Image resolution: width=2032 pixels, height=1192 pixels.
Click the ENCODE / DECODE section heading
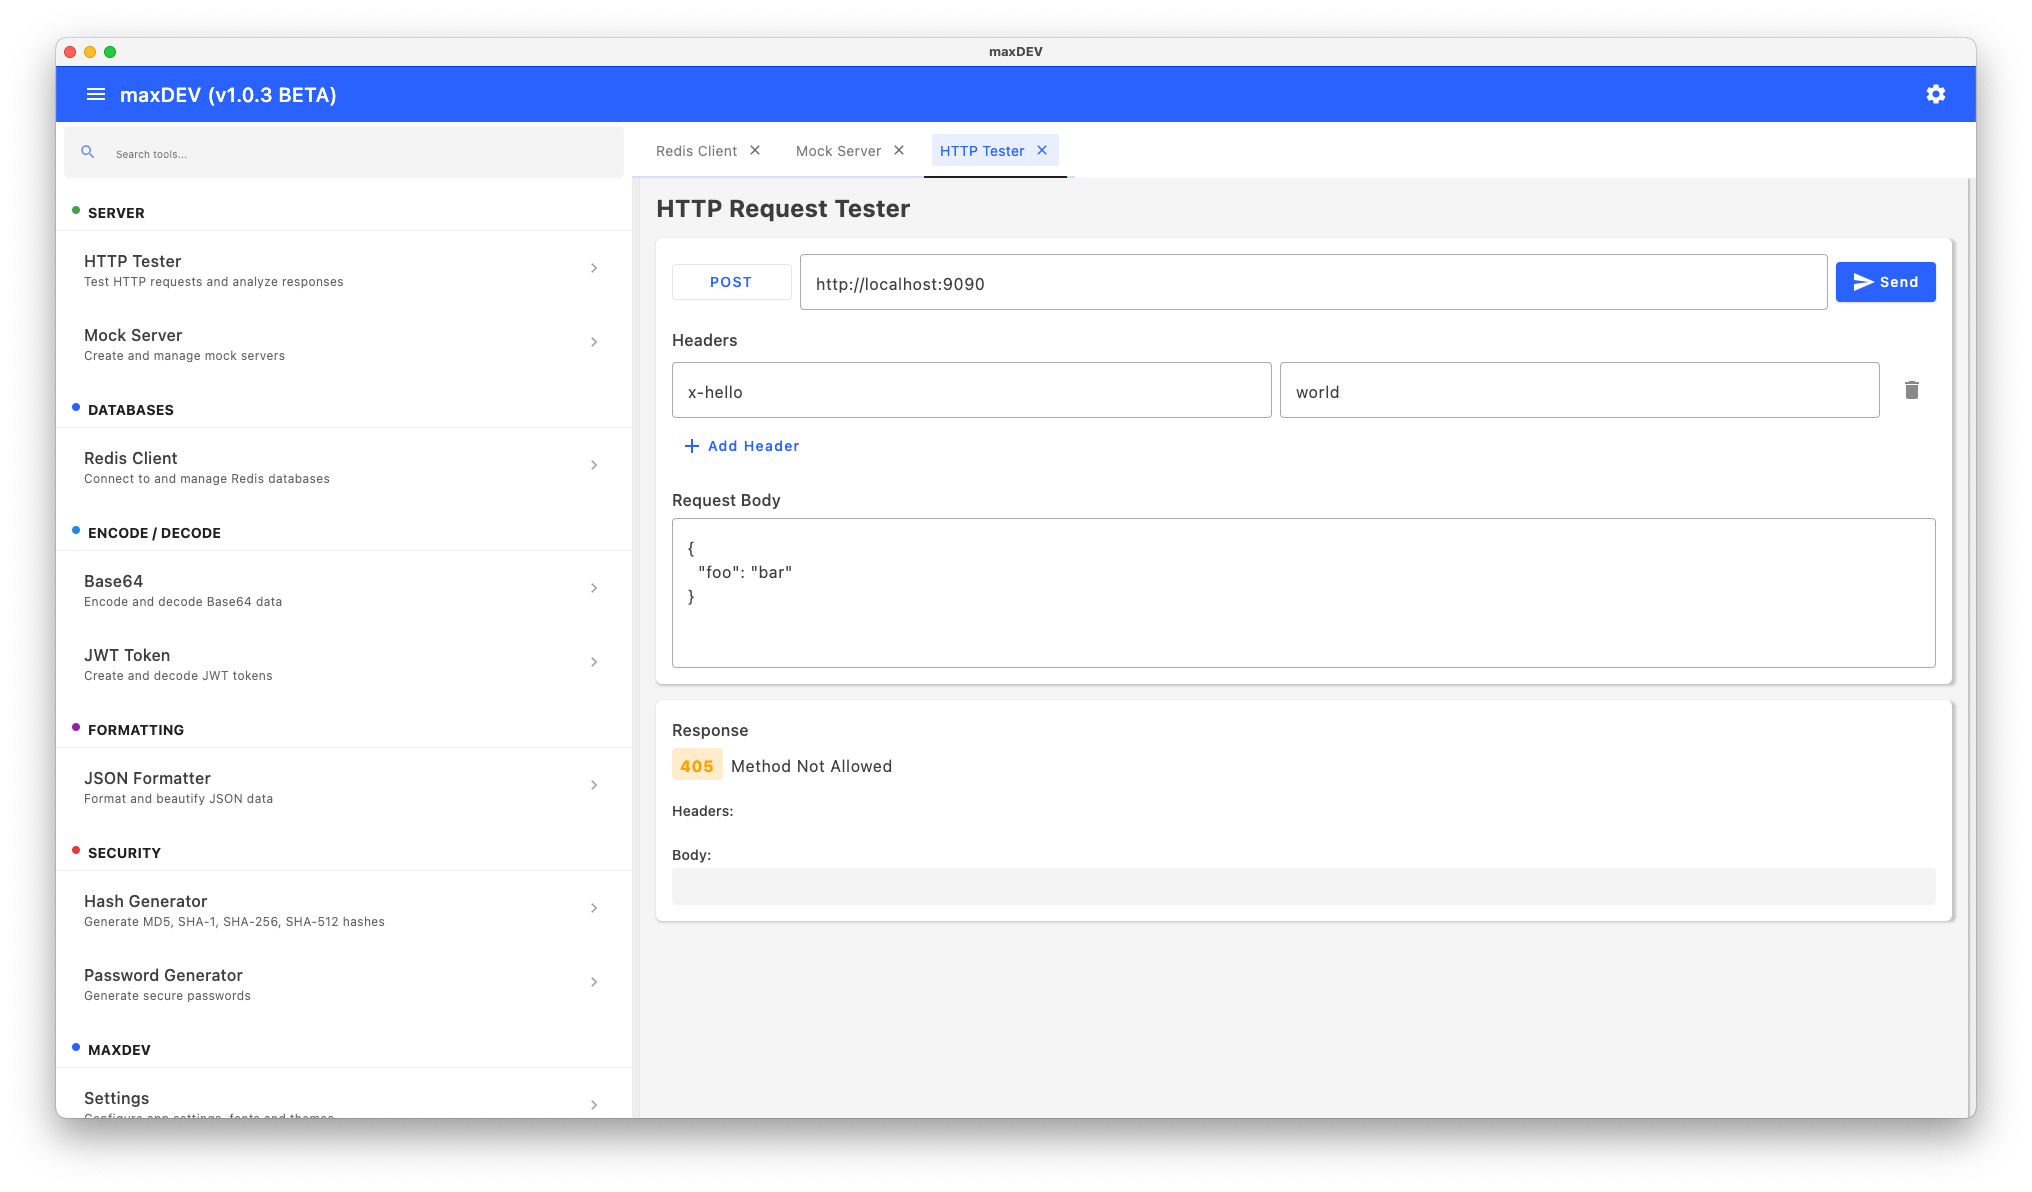(x=154, y=533)
